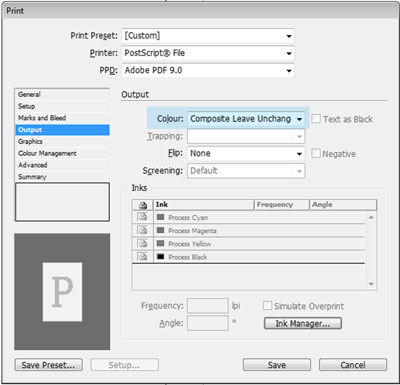Click the Save Preset button

point(49,365)
